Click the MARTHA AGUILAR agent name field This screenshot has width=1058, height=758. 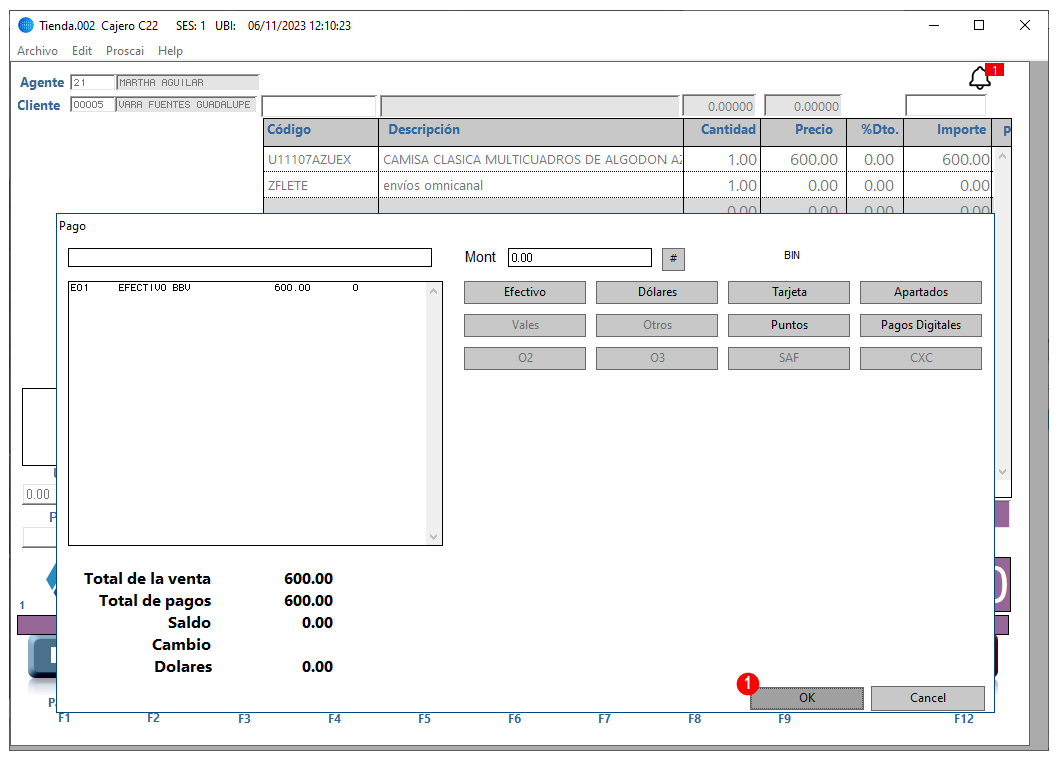point(188,82)
